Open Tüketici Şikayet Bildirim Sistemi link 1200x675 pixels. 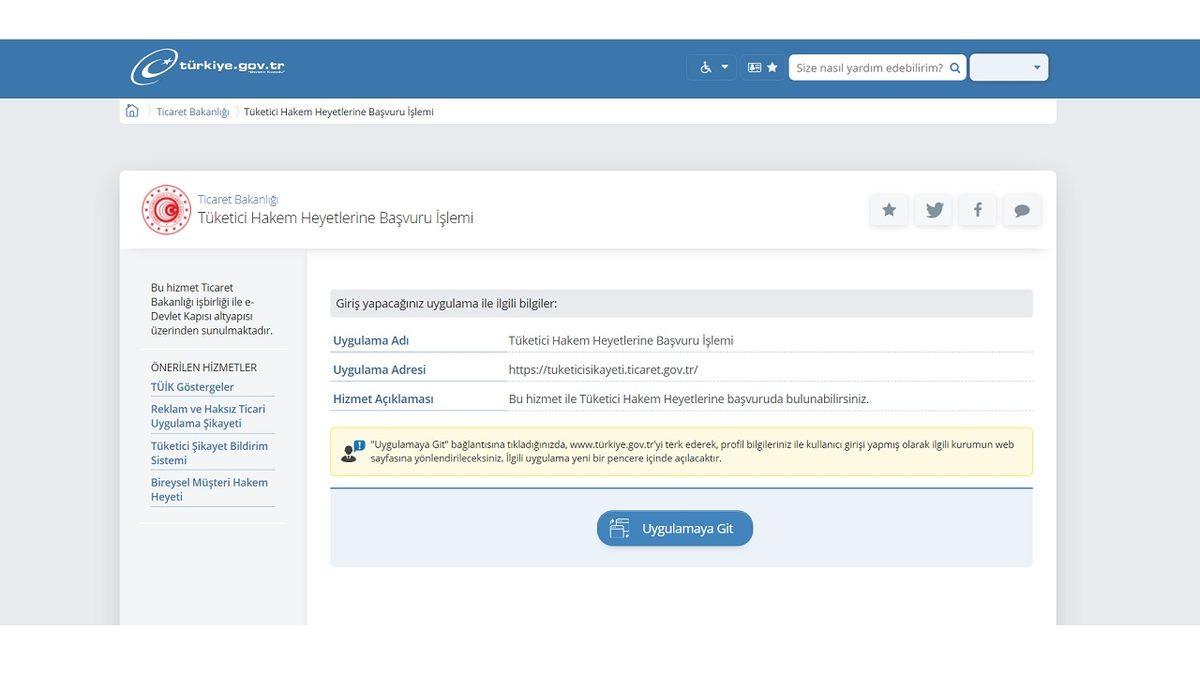pos(210,452)
